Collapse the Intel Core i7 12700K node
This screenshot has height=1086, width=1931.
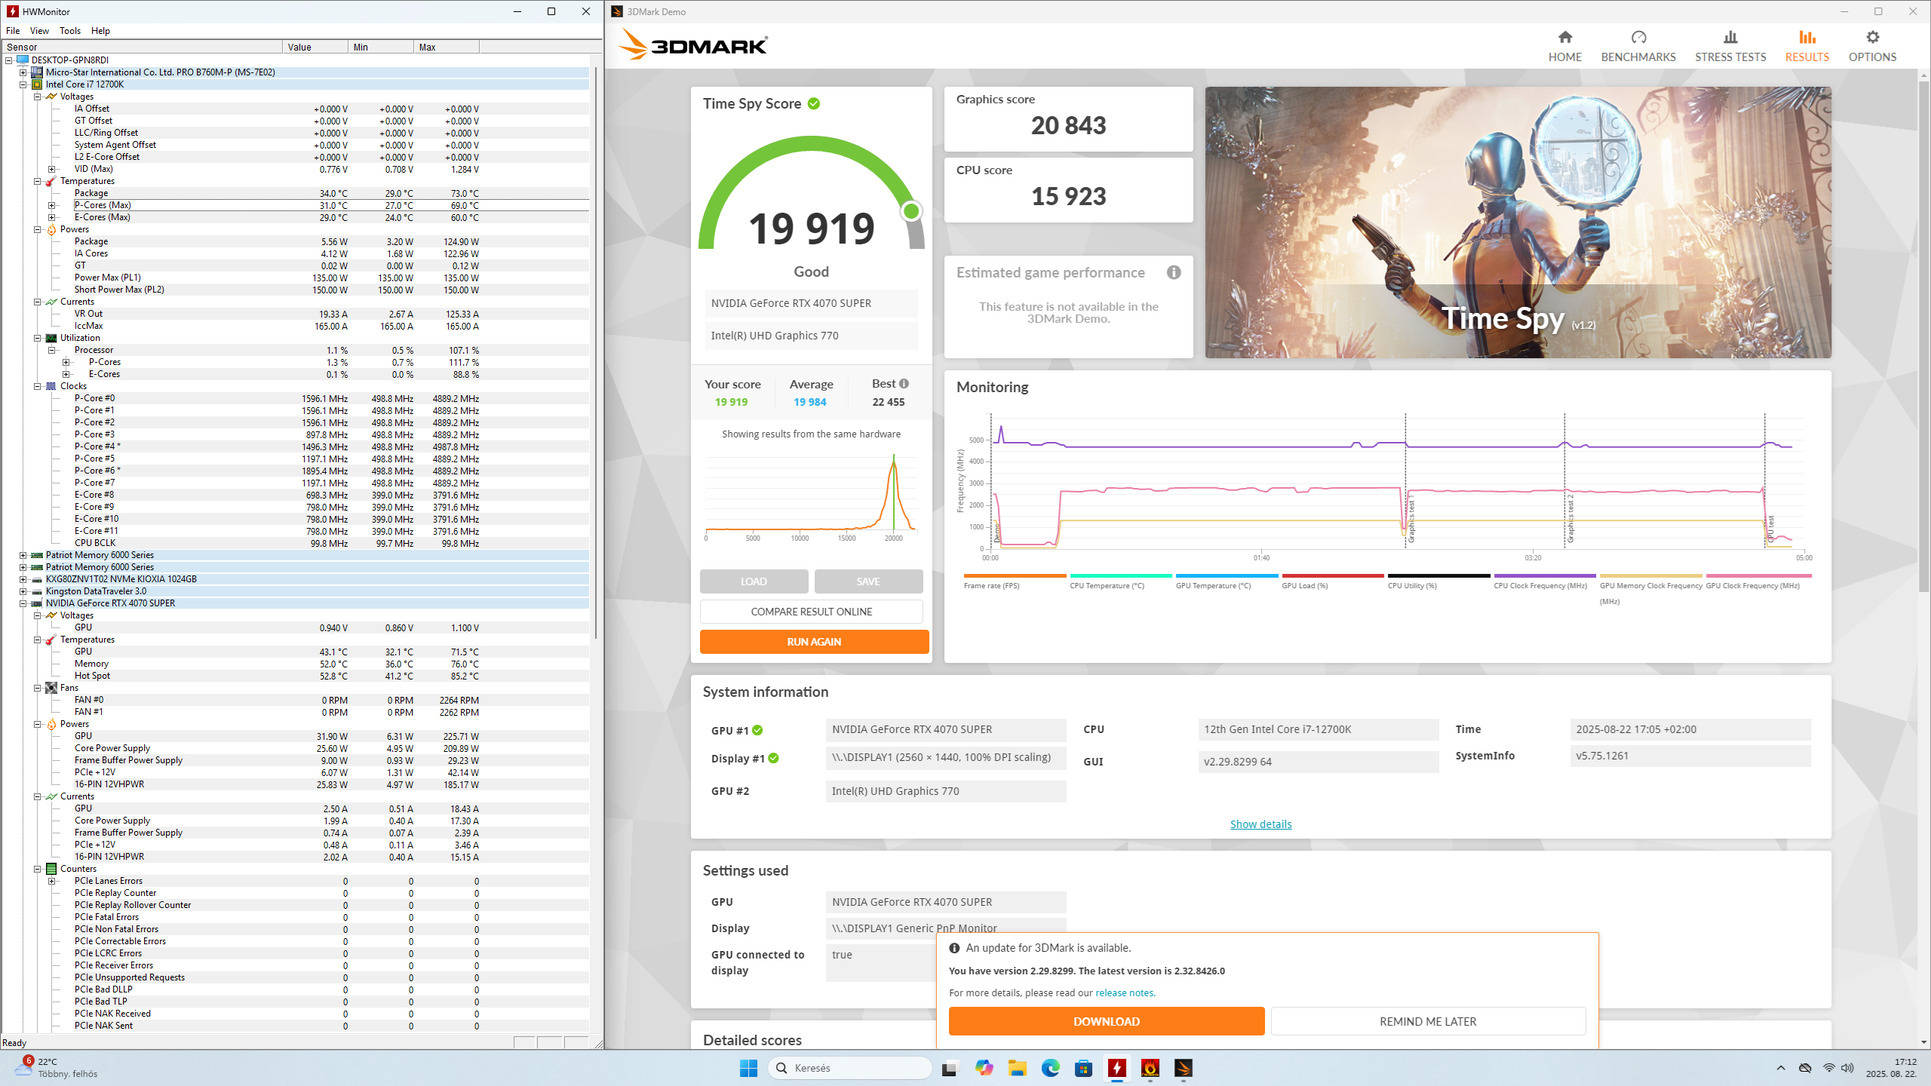tap(23, 85)
